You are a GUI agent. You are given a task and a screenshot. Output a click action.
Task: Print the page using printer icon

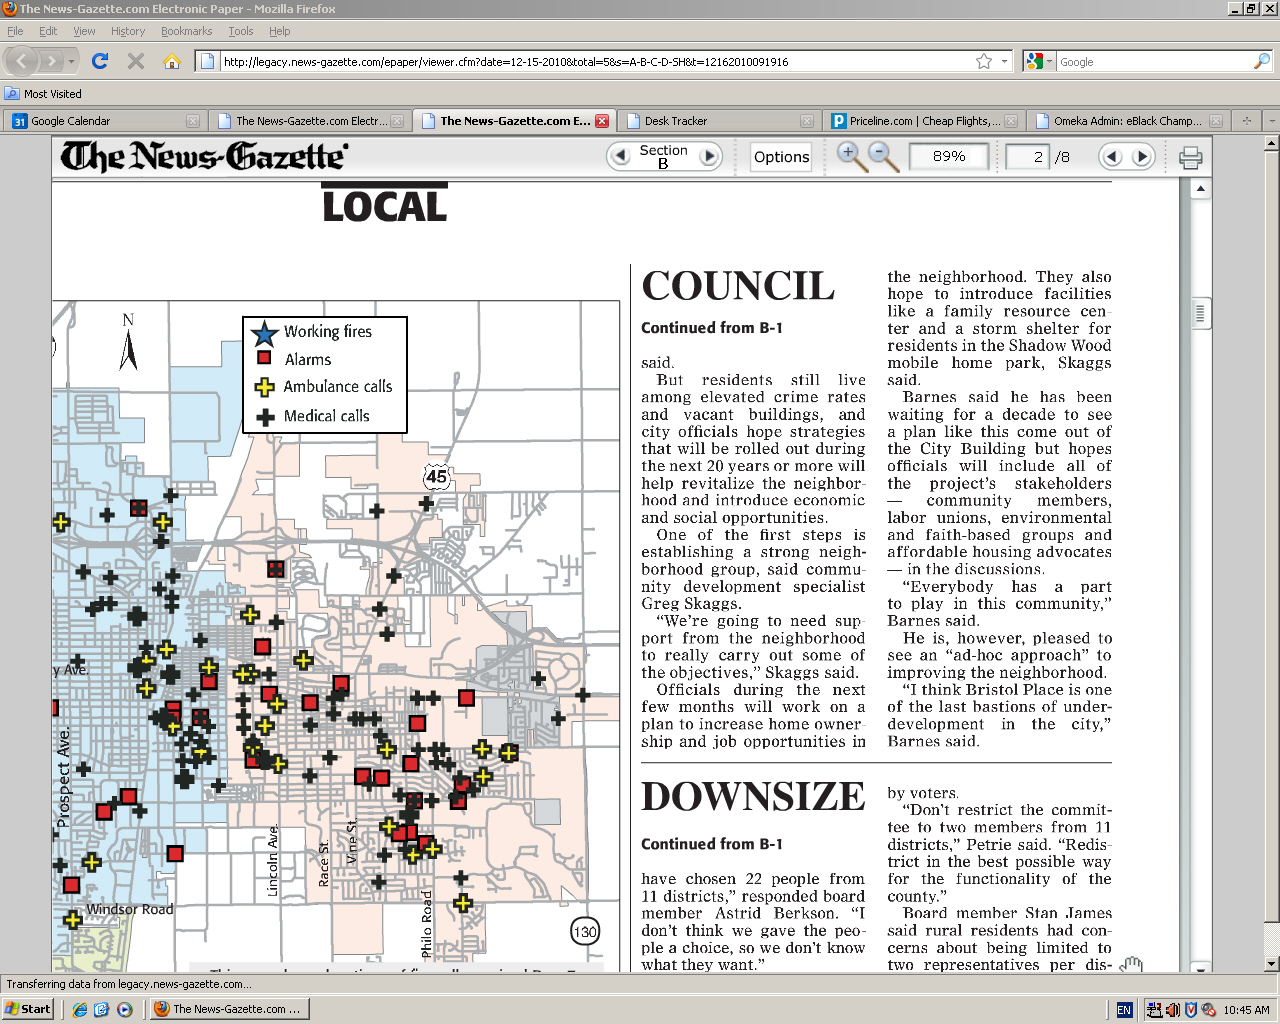tap(1190, 157)
